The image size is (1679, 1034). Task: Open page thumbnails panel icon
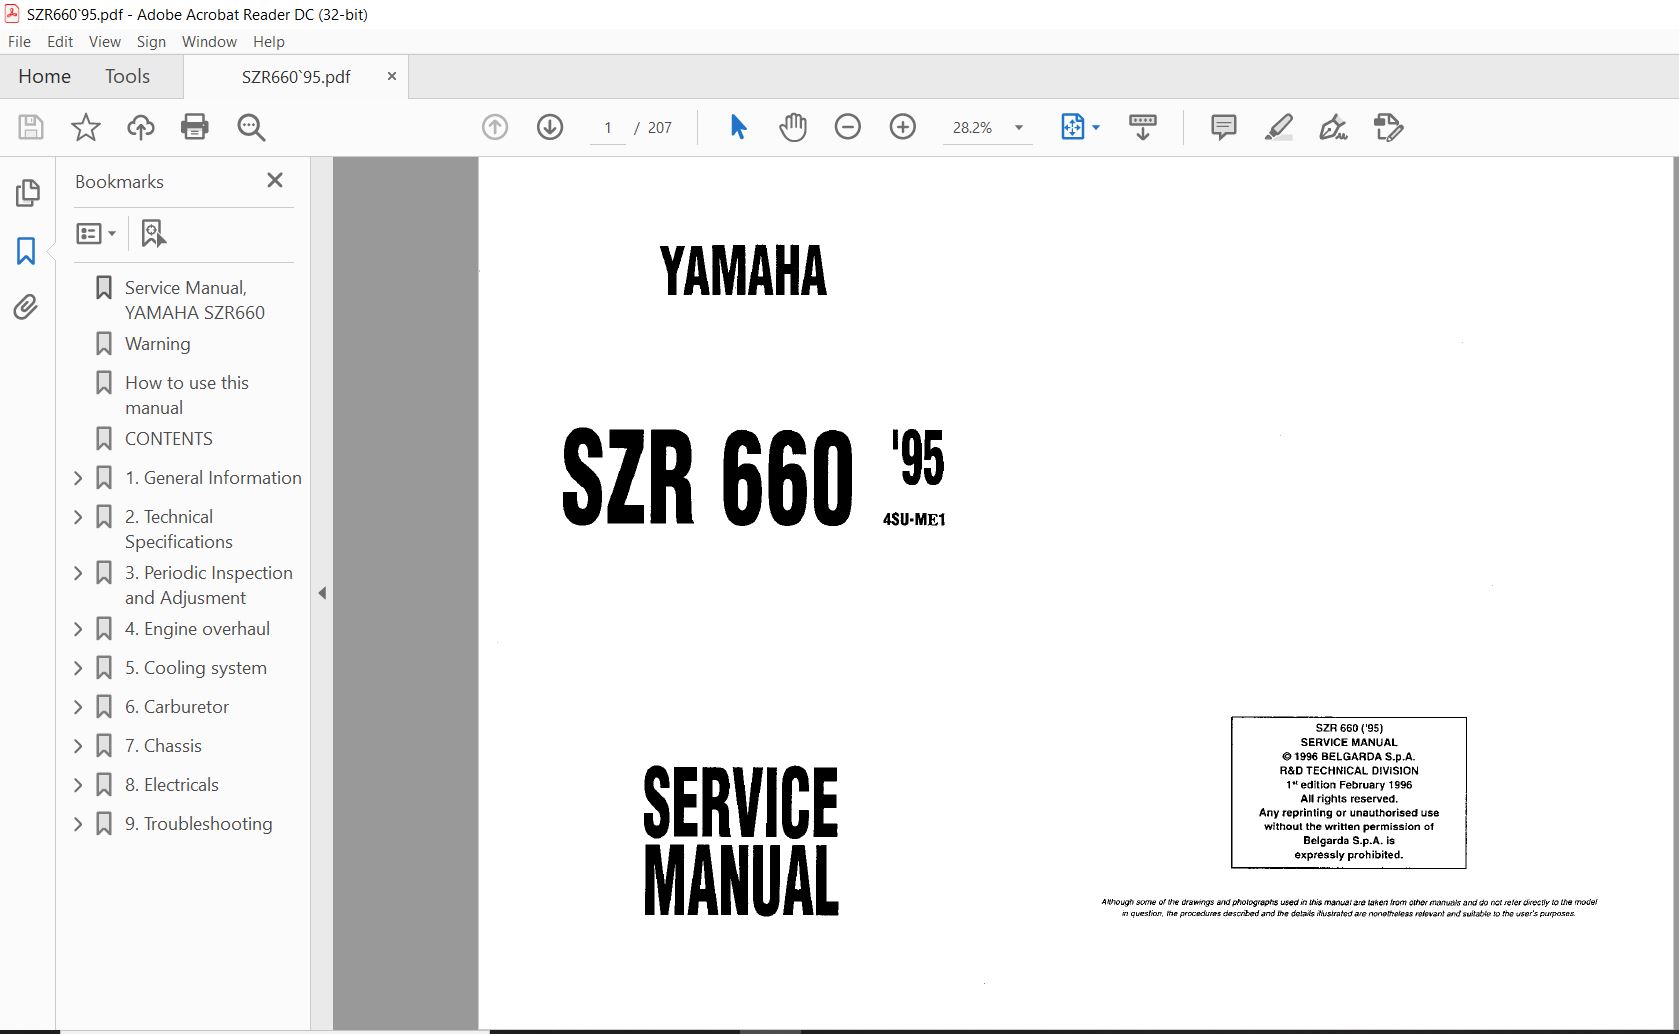click(x=27, y=193)
